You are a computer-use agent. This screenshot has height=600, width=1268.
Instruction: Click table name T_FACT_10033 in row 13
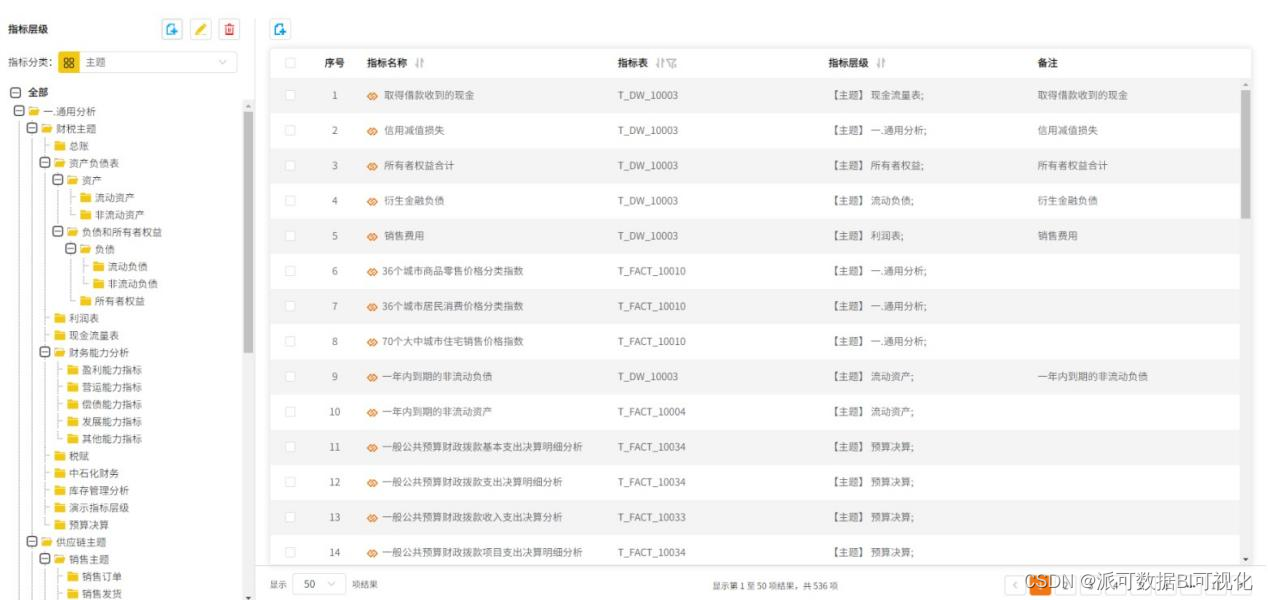coord(652,517)
